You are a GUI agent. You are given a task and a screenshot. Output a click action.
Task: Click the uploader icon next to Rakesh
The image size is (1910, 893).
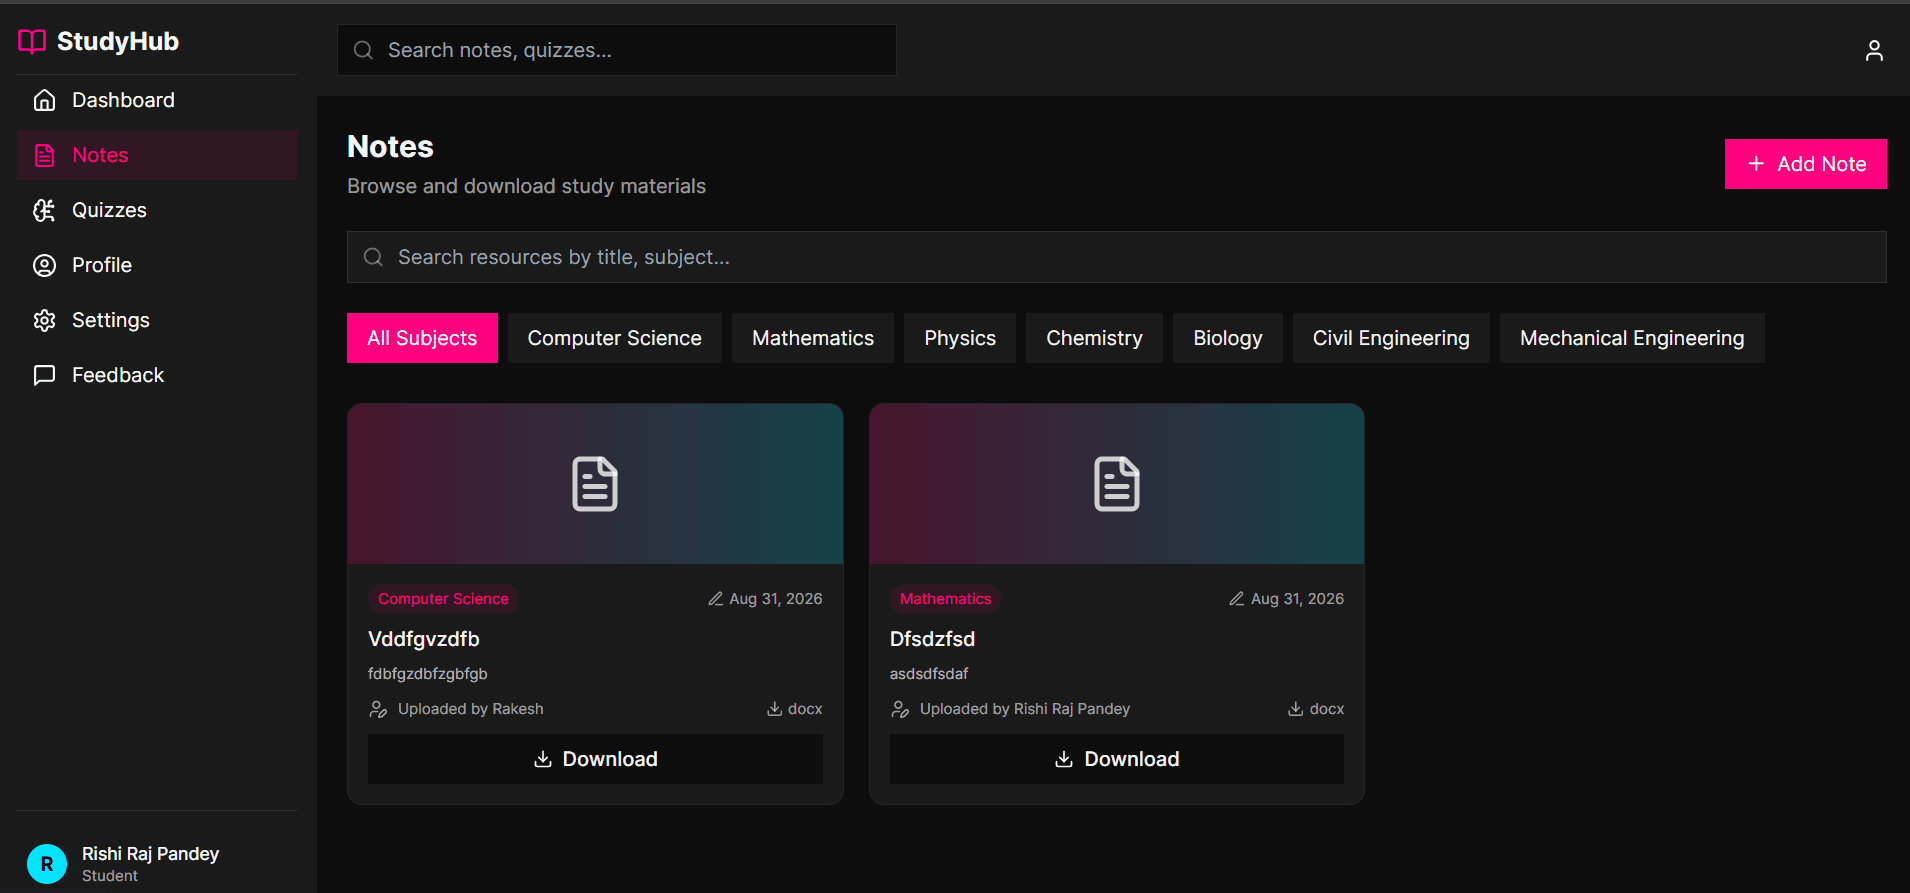(x=378, y=709)
